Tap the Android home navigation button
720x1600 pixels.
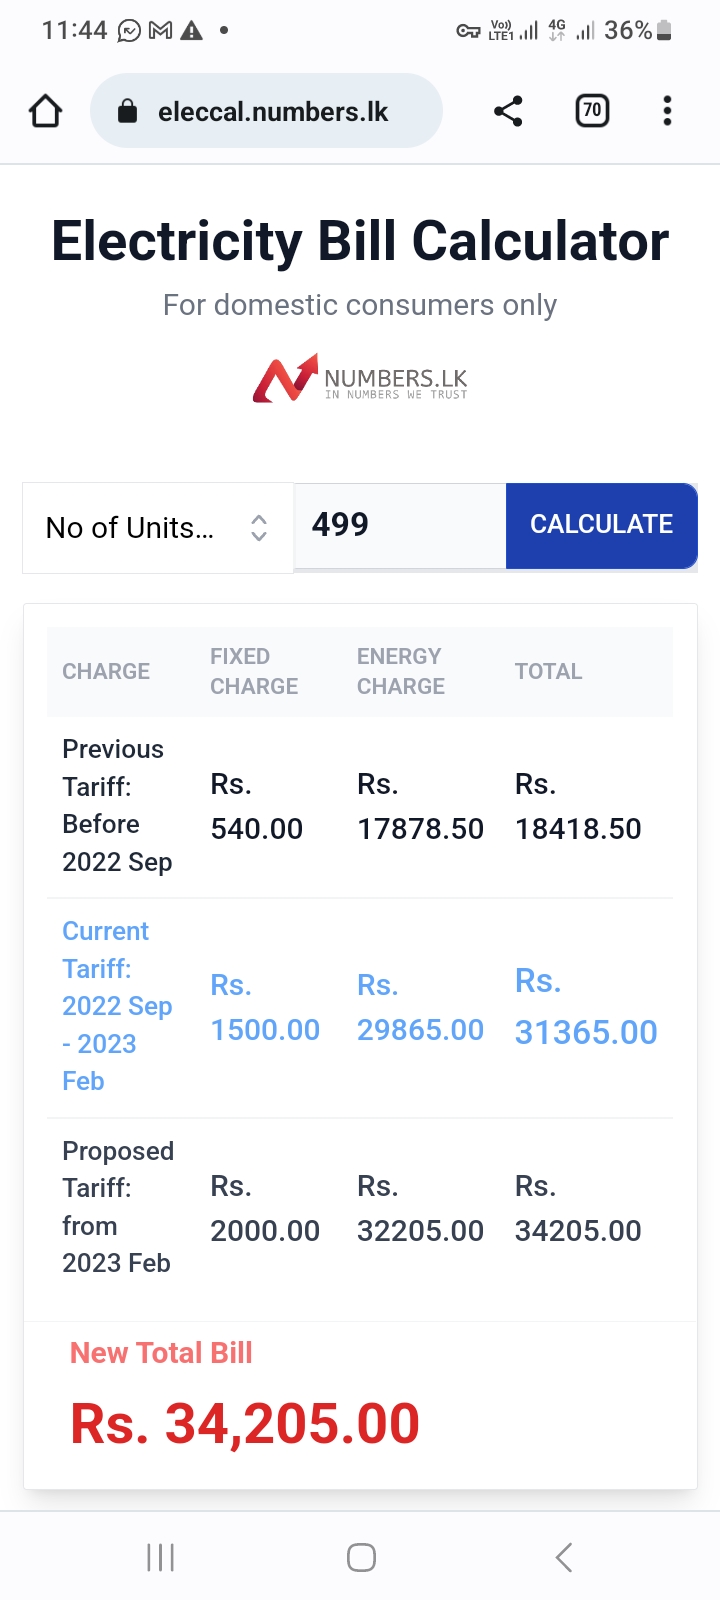click(361, 1557)
